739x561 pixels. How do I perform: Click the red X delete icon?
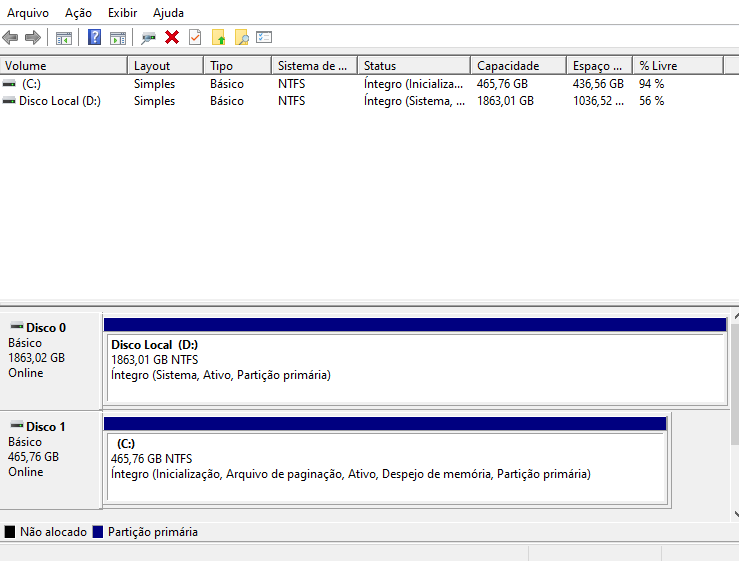[x=172, y=37]
